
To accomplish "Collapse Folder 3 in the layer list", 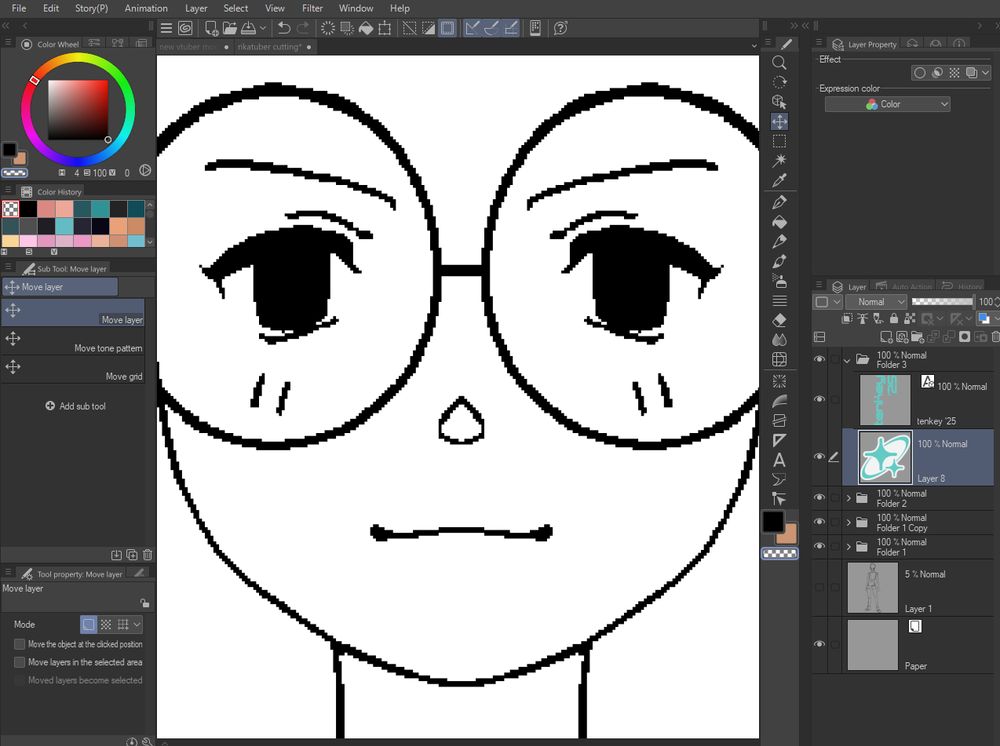I will tap(847, 360).
